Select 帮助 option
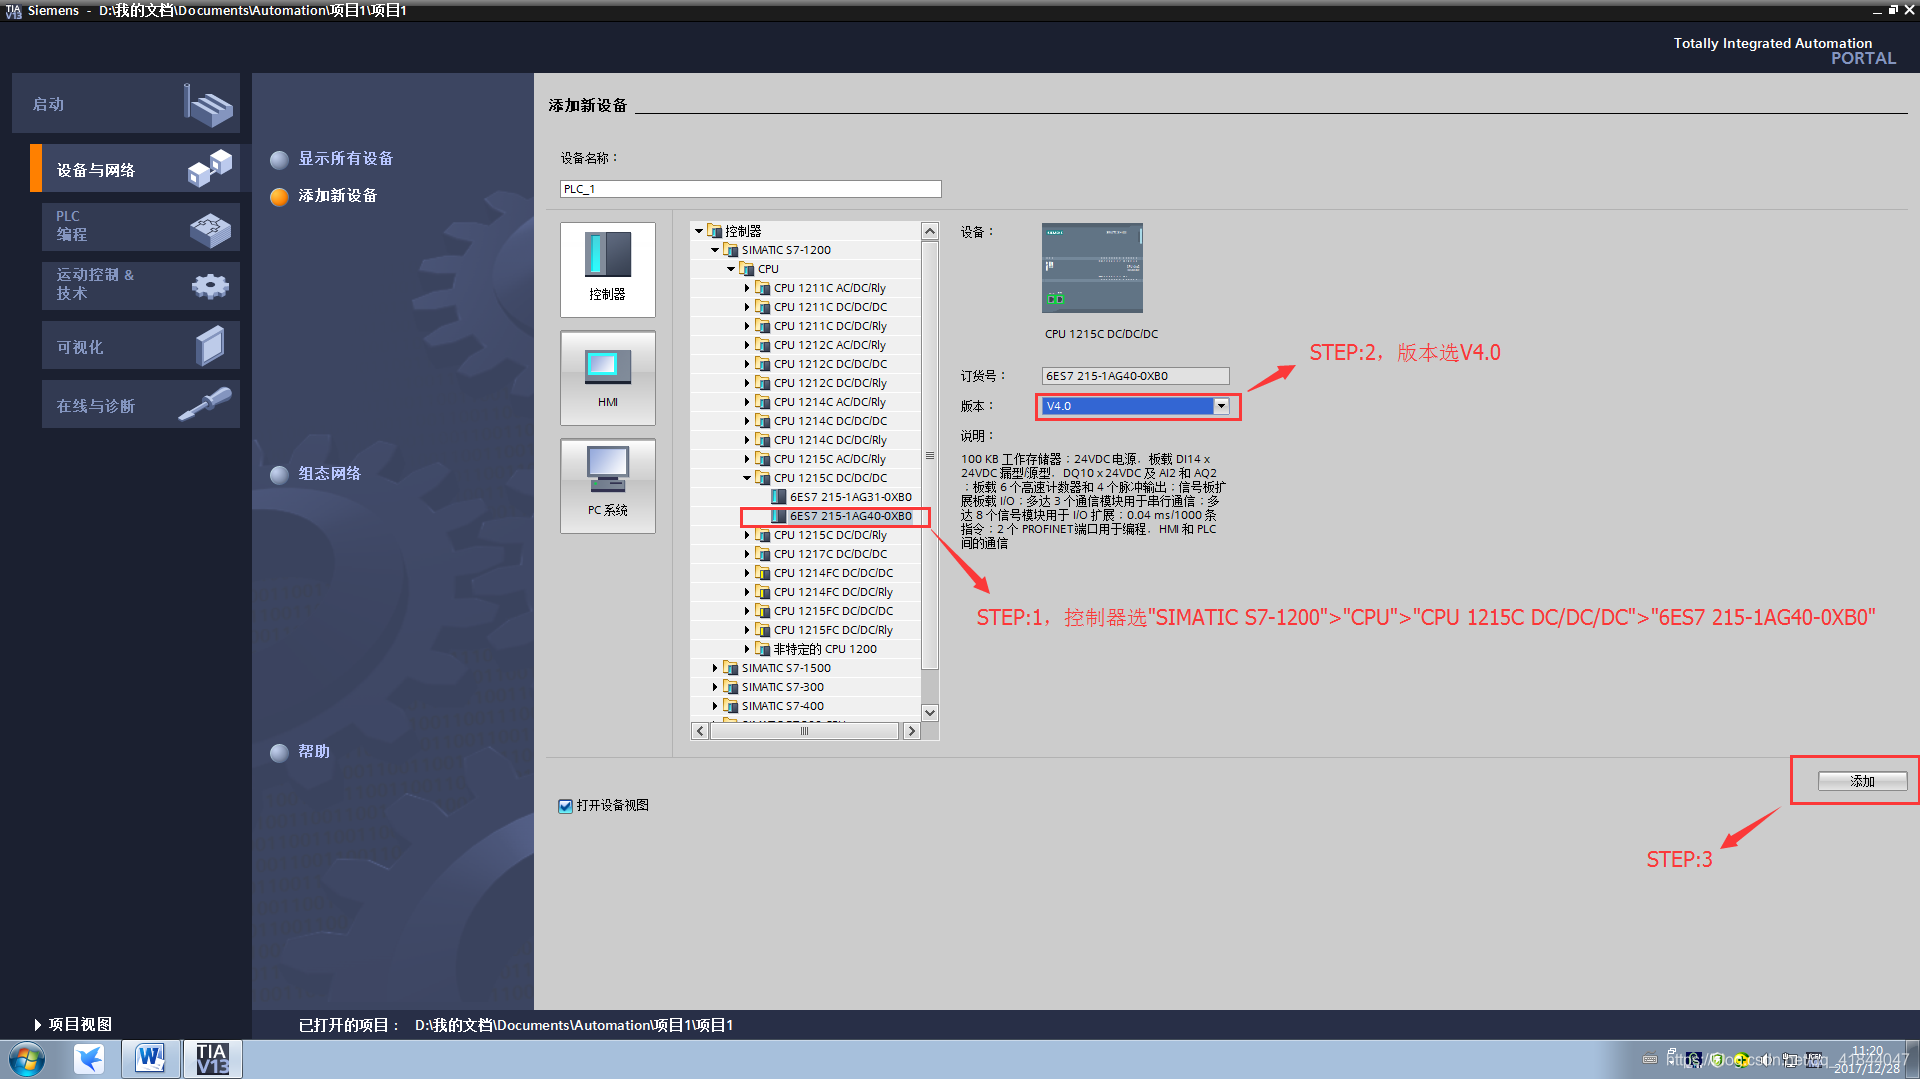The height and width of the screenshot is (1079, 1920). click(x=300, y=752)
